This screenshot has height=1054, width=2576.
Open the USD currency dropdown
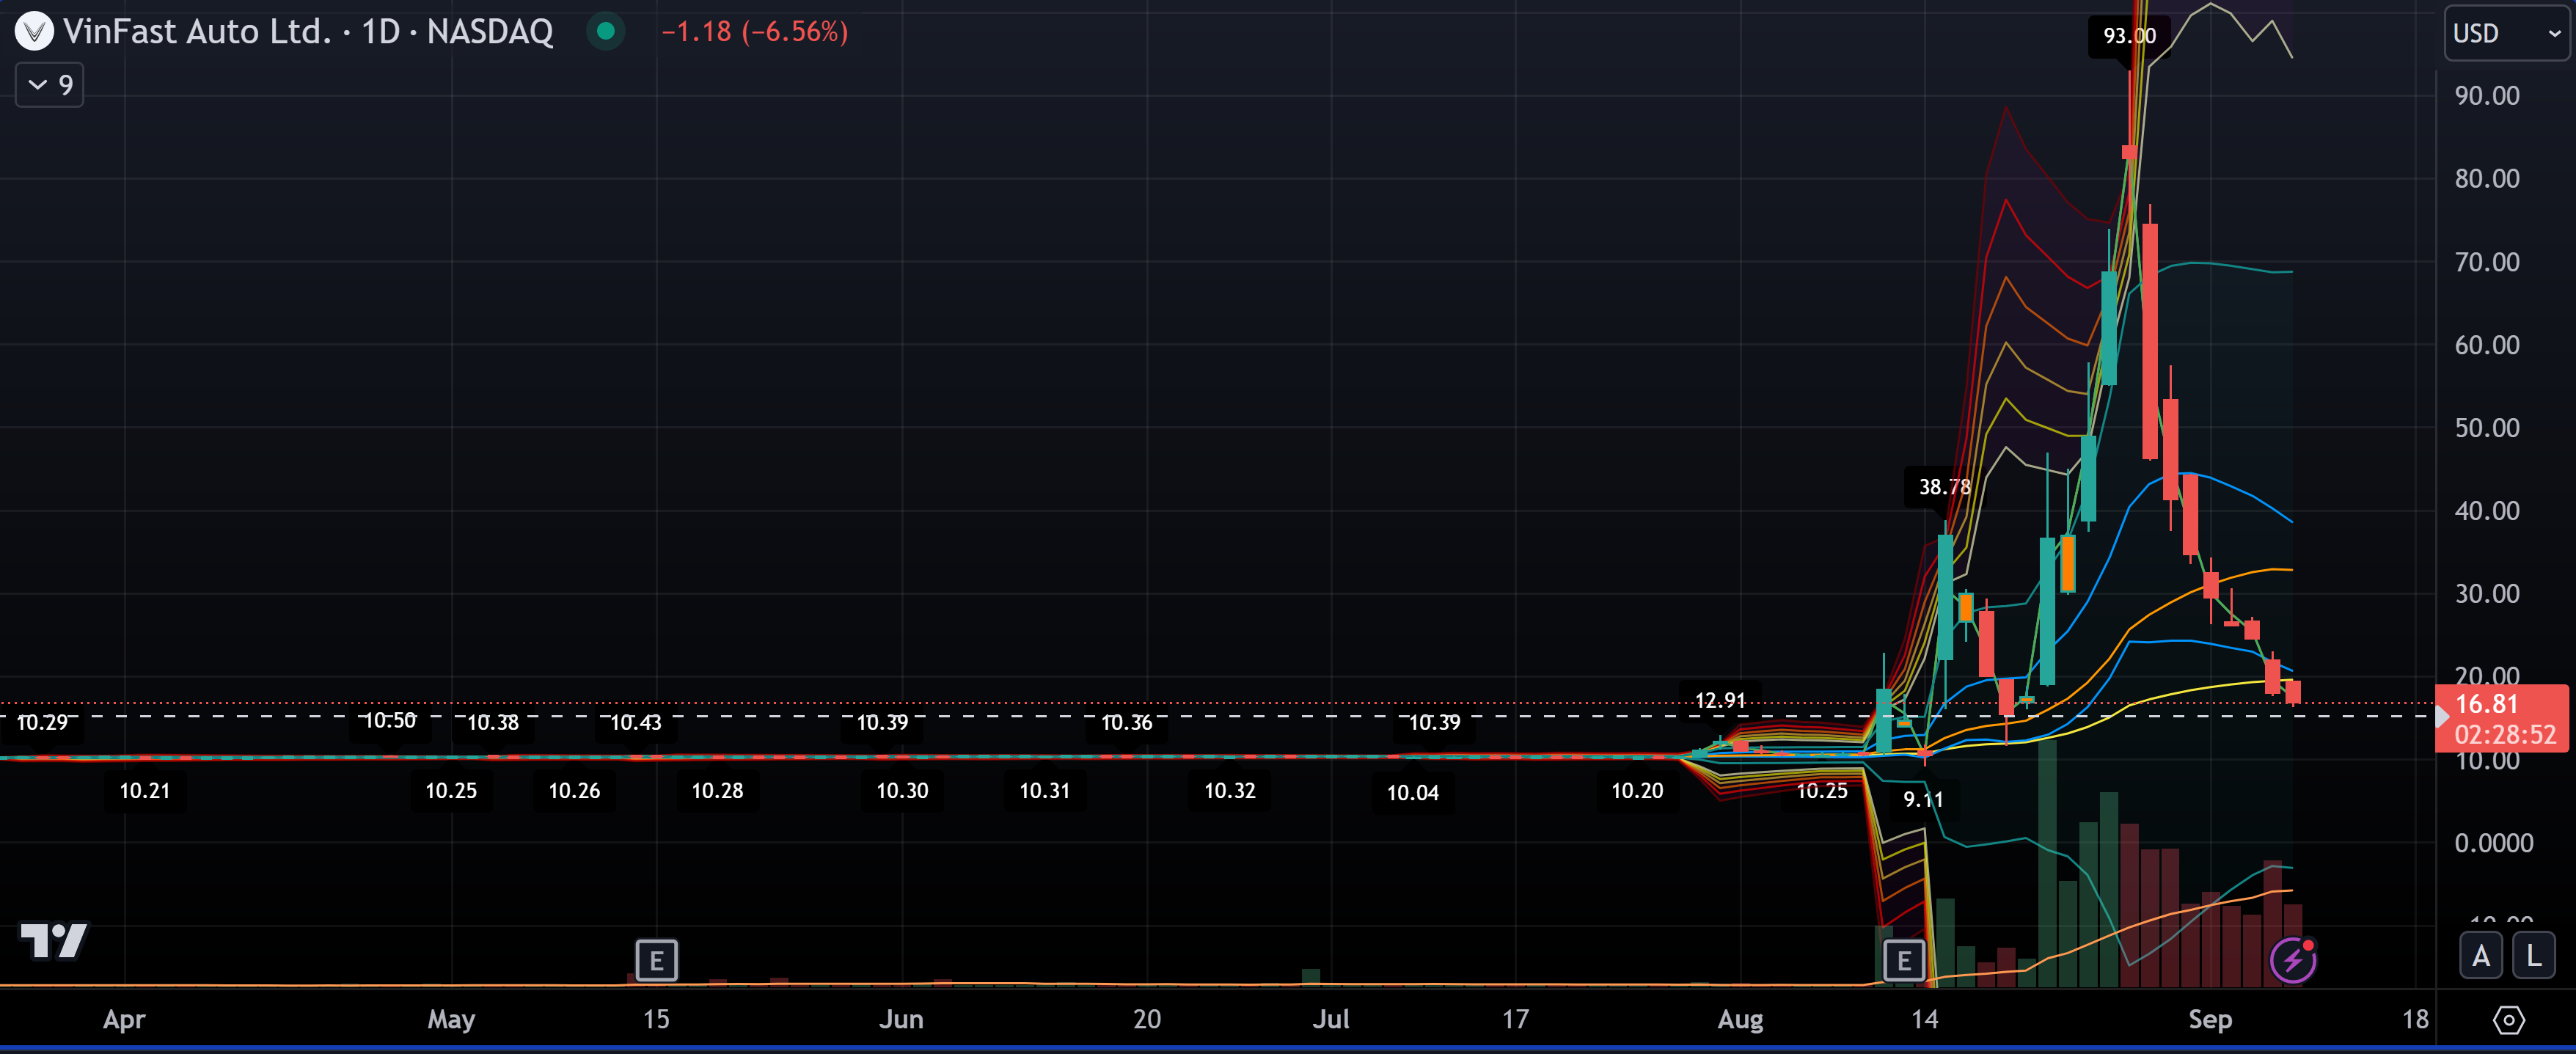coord(2507,33)
